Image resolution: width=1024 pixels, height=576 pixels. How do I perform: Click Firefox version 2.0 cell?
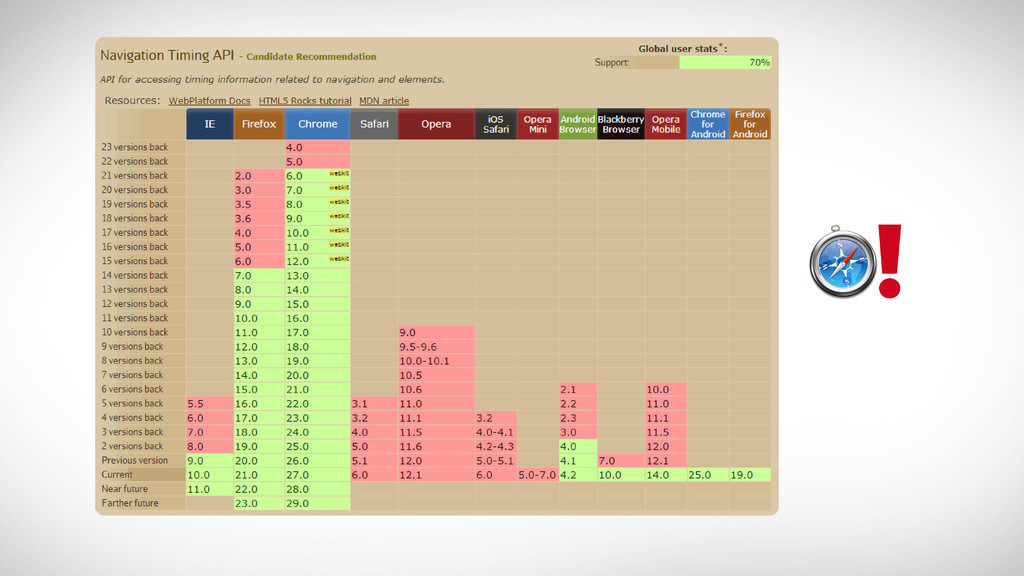pos(259,176)
